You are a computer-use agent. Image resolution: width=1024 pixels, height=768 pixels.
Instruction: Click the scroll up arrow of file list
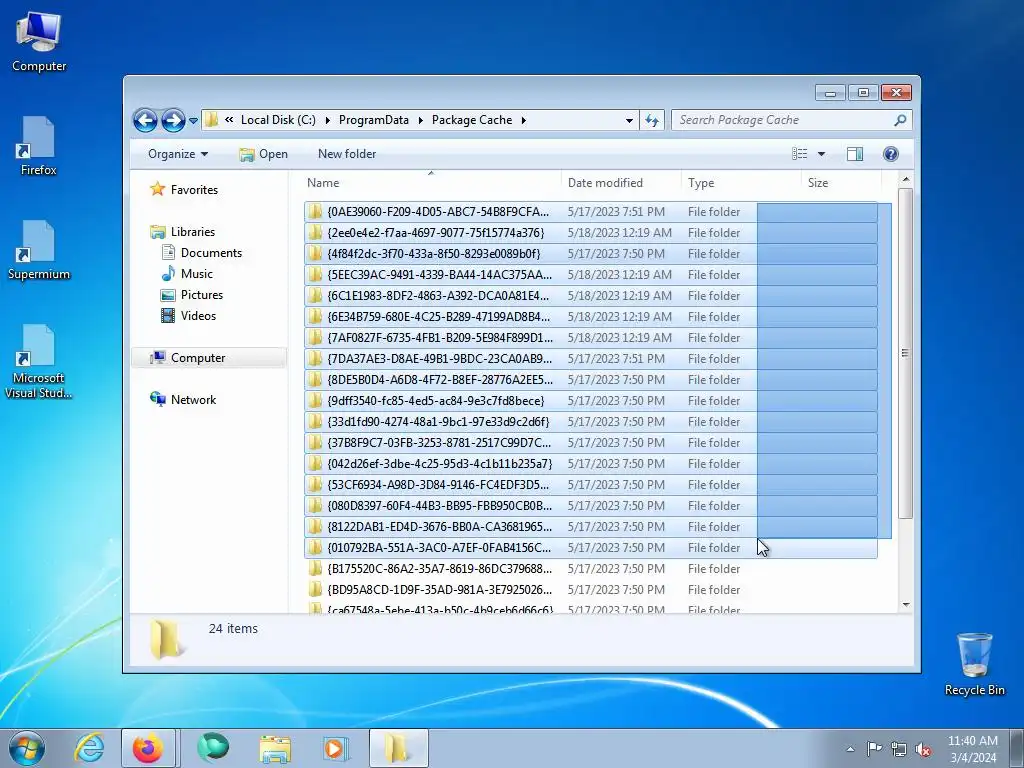pyautogui.click(x=905, y=179)
